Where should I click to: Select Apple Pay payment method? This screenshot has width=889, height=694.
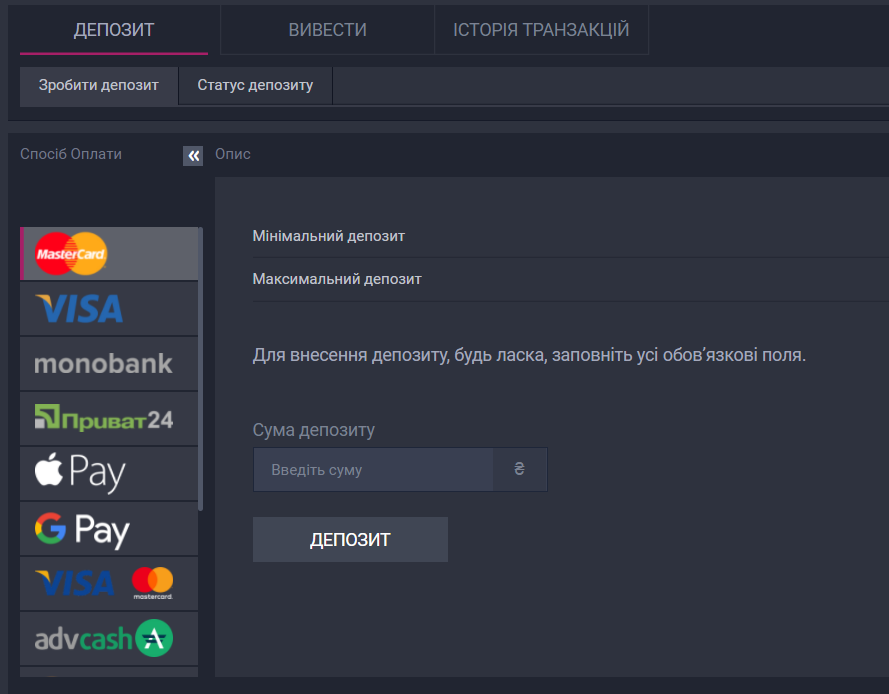pos(109,473)
